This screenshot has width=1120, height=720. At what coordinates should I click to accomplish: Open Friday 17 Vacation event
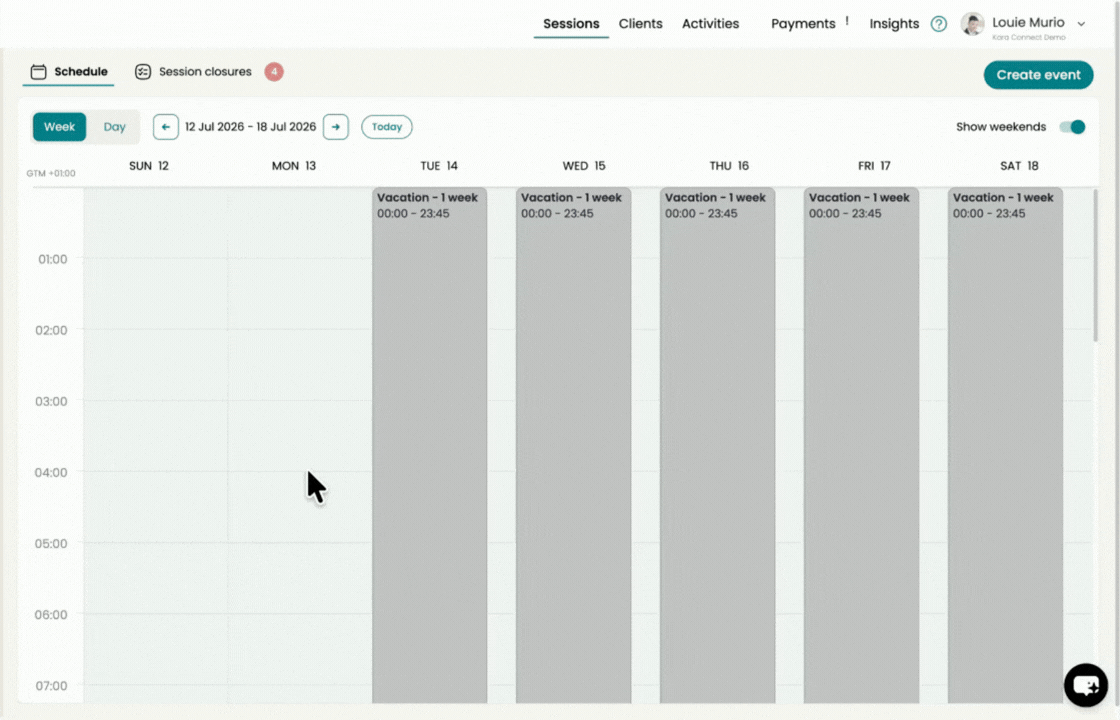861,445
